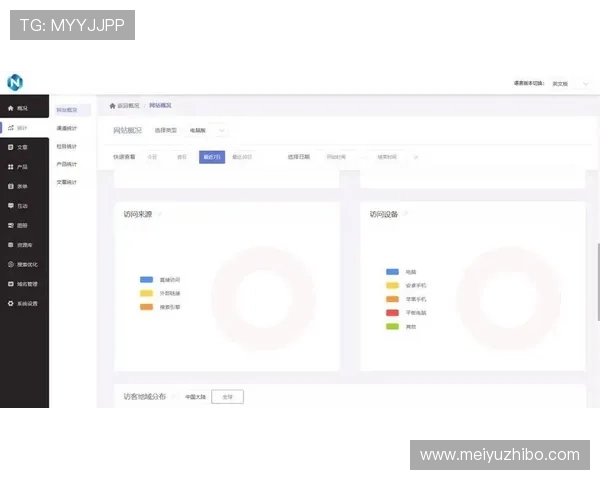Select 栏目统计 in the submenu
Viewport: 600px width, 480px height.
pos(67,146)
